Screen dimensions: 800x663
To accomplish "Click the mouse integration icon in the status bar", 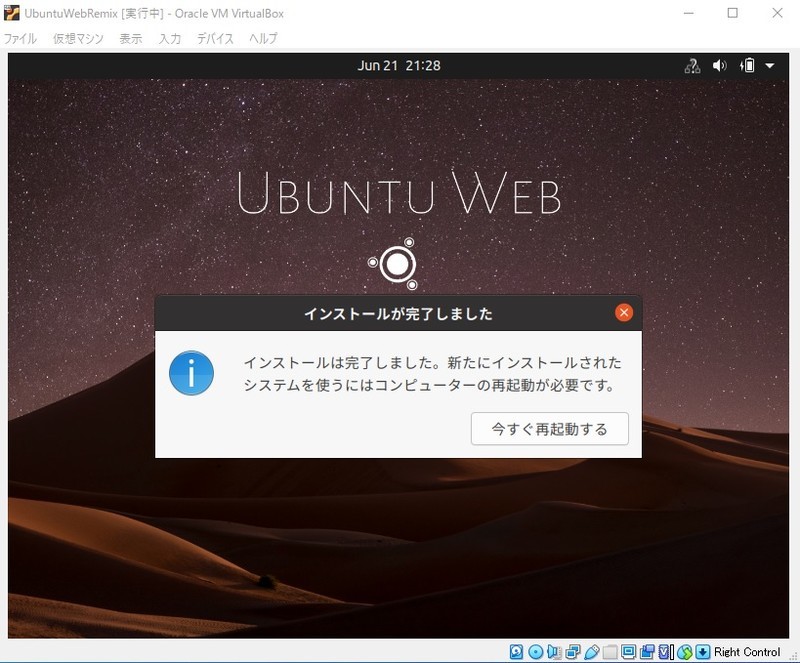I will pyautogui.click(x=685, y=652).
